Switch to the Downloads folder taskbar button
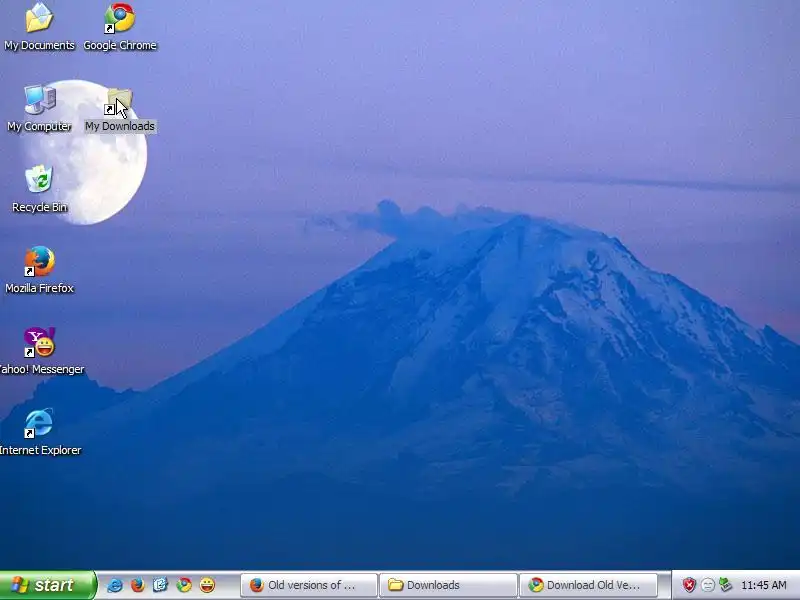Screen dimensions: 800x600 point(447,585)
